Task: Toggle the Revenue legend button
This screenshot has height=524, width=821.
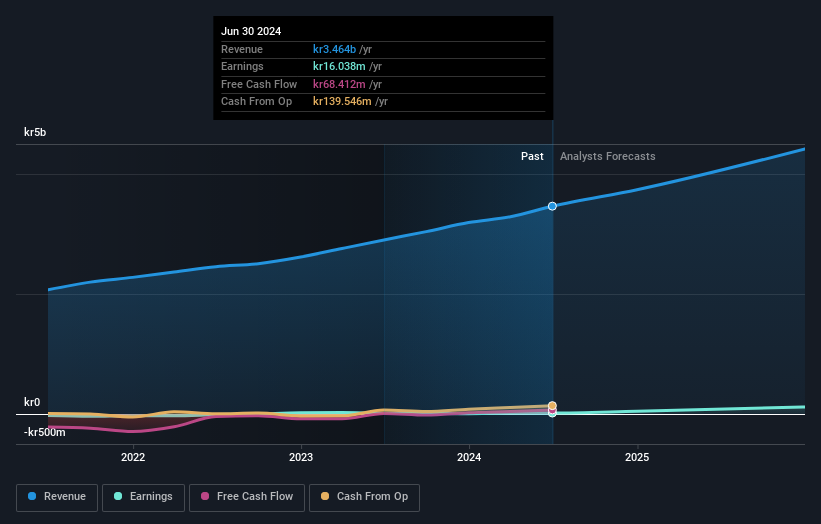Action: [57, 497]
